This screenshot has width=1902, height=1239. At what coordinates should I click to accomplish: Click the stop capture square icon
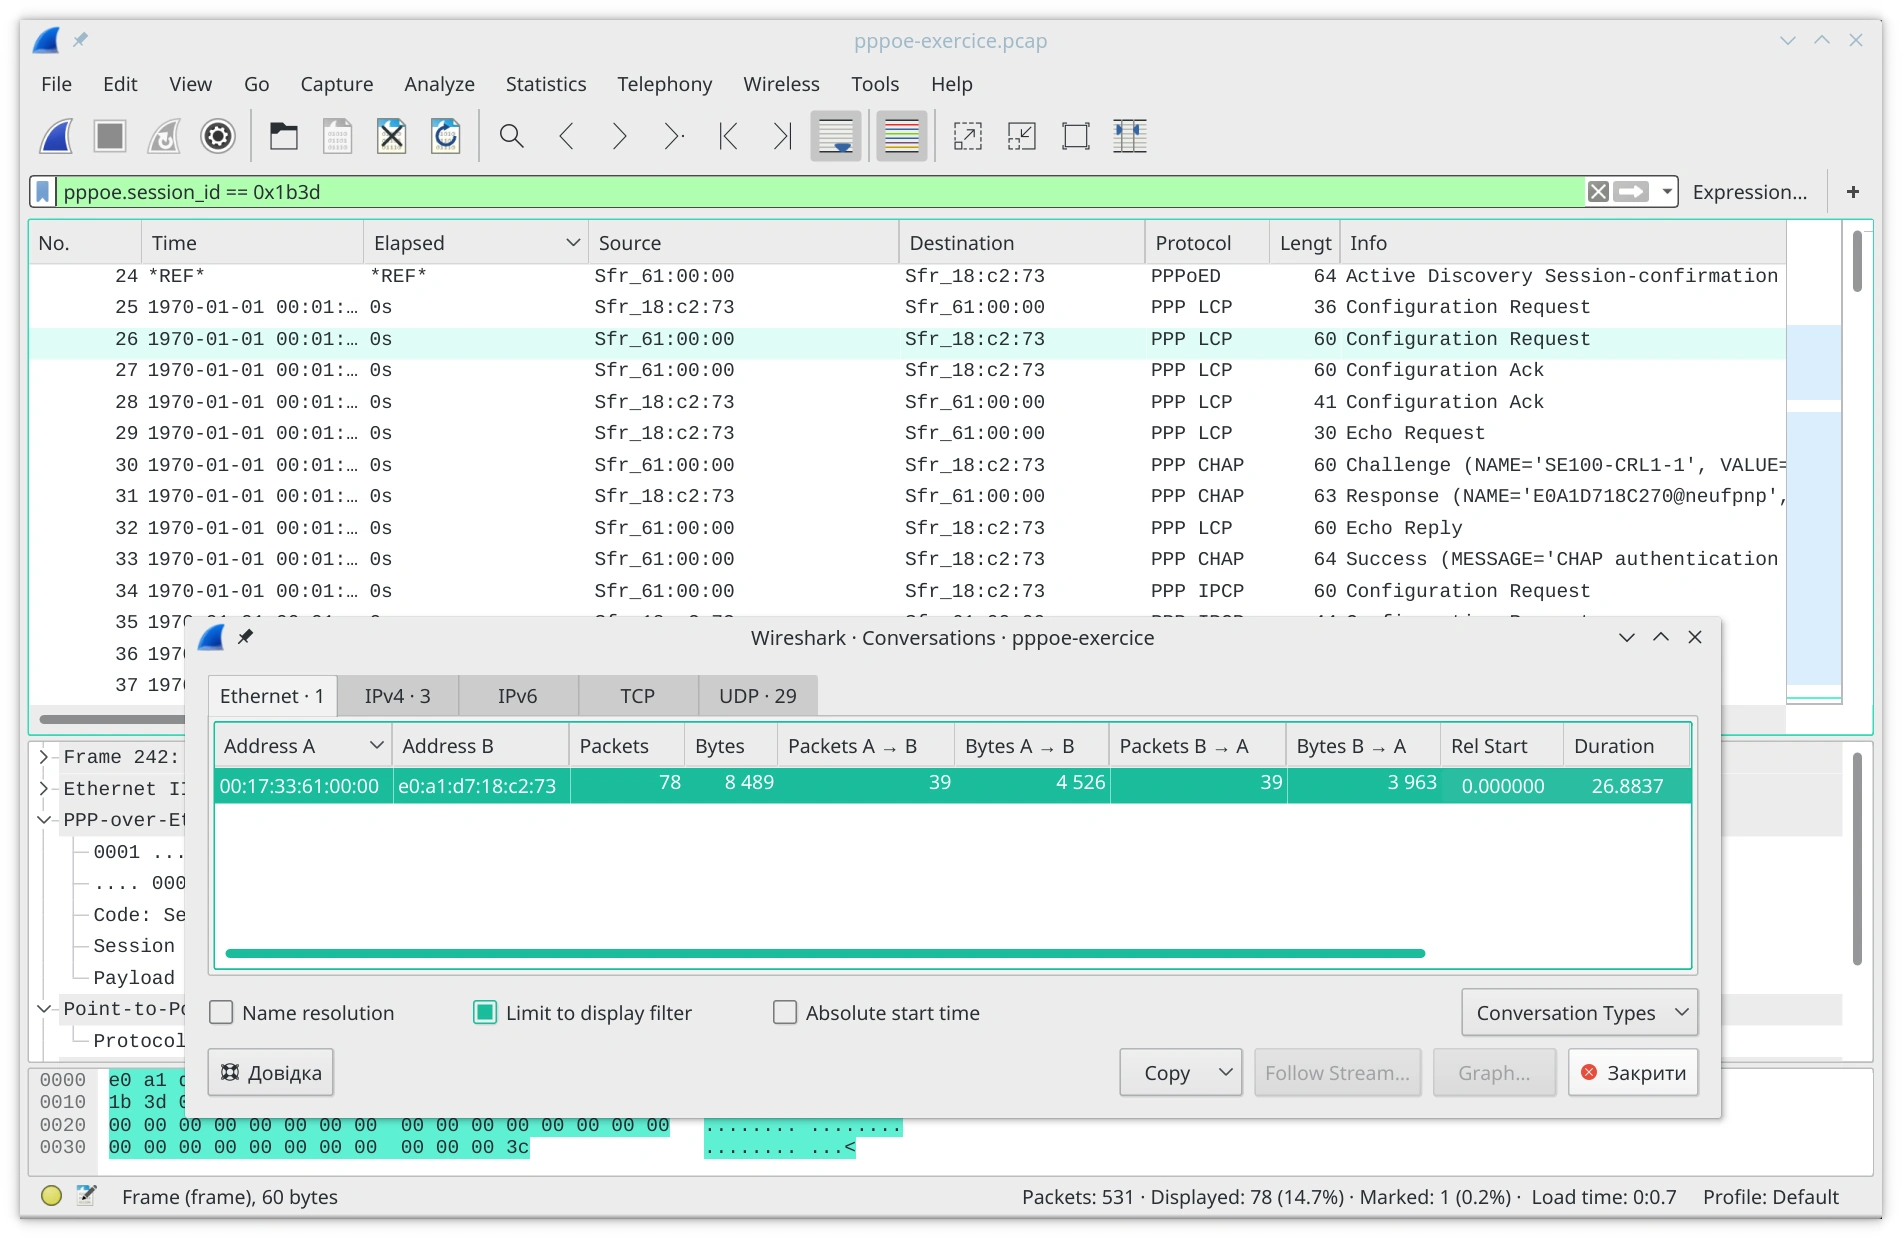(110, 136)
